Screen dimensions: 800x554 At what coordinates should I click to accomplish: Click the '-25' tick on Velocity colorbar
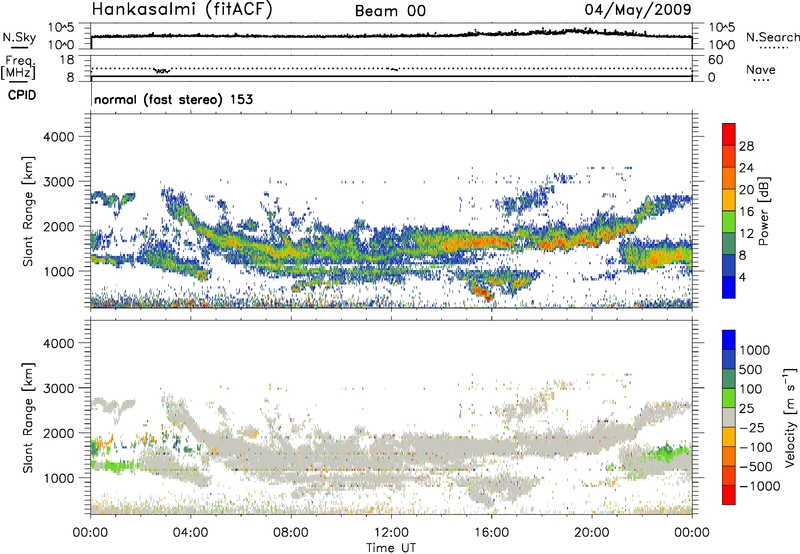[x=752, y=428]
